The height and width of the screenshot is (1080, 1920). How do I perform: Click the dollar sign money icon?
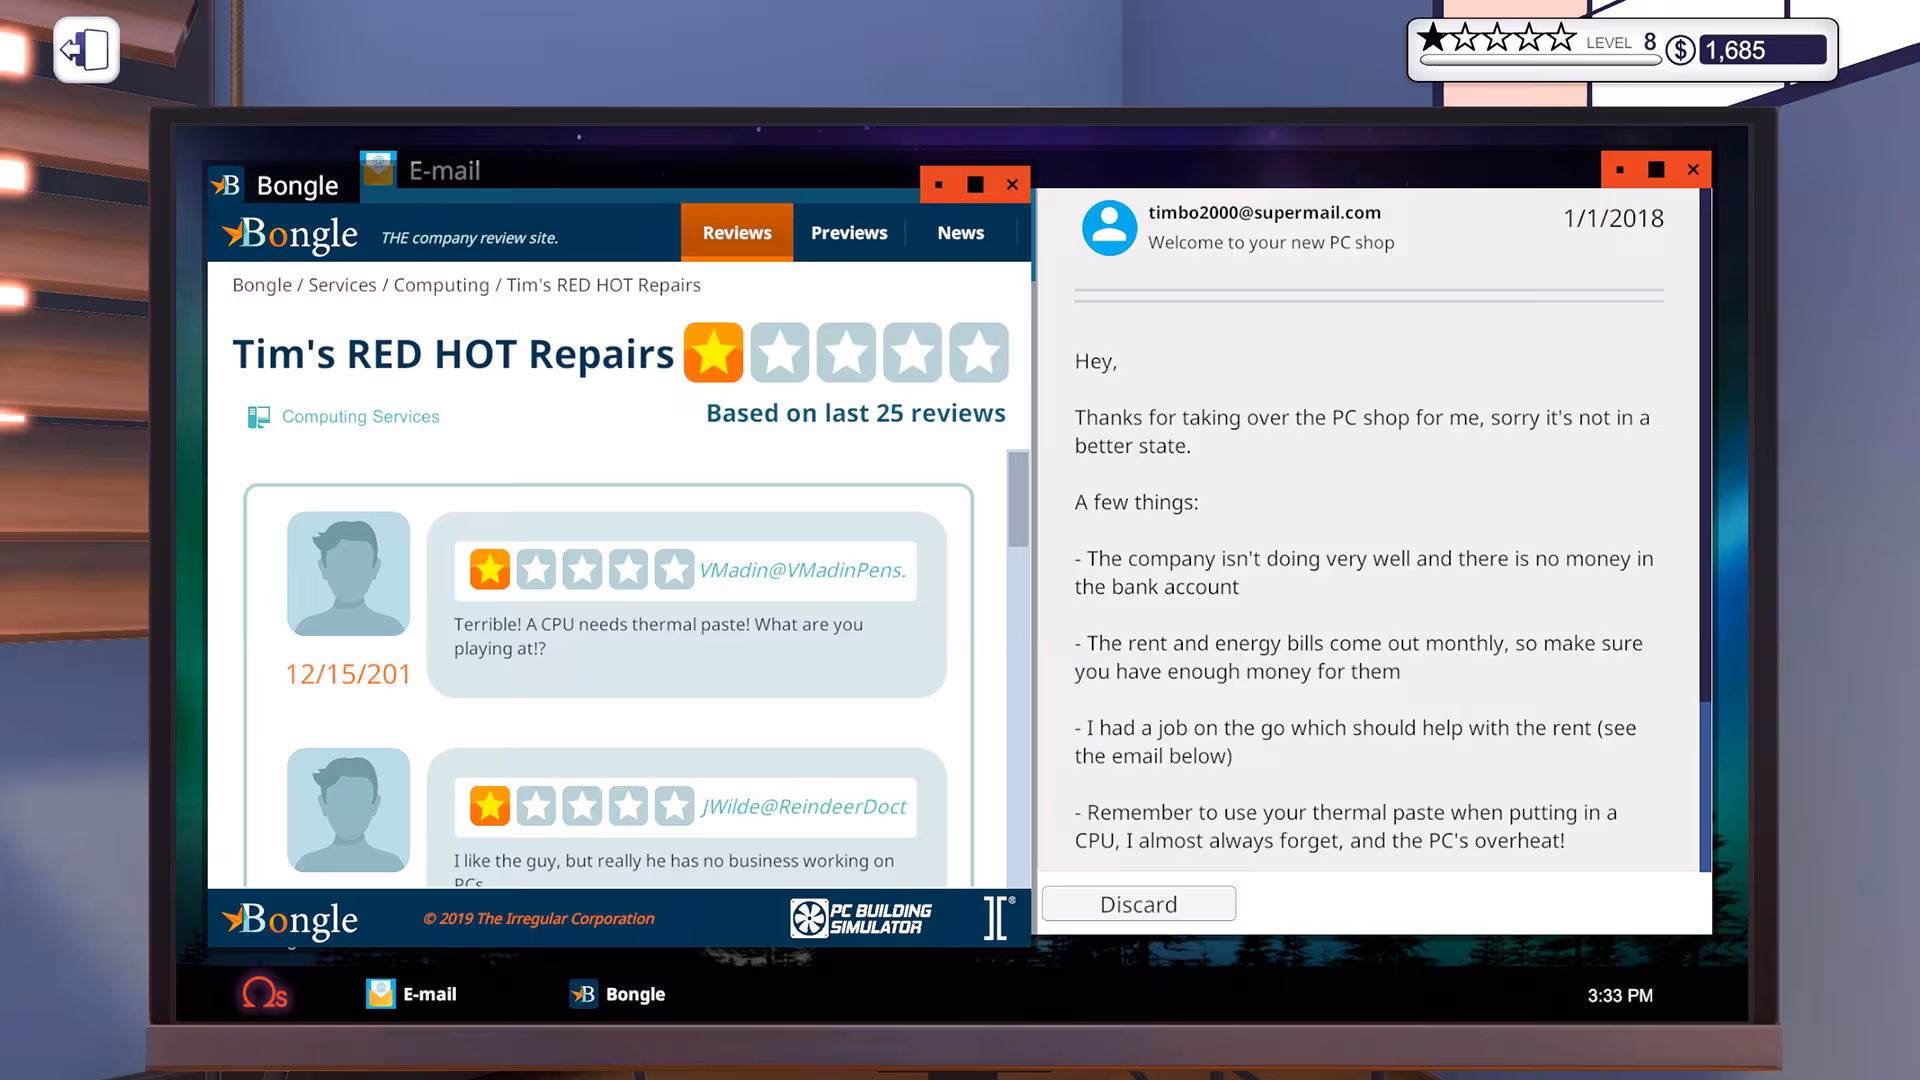point(1680,50)
